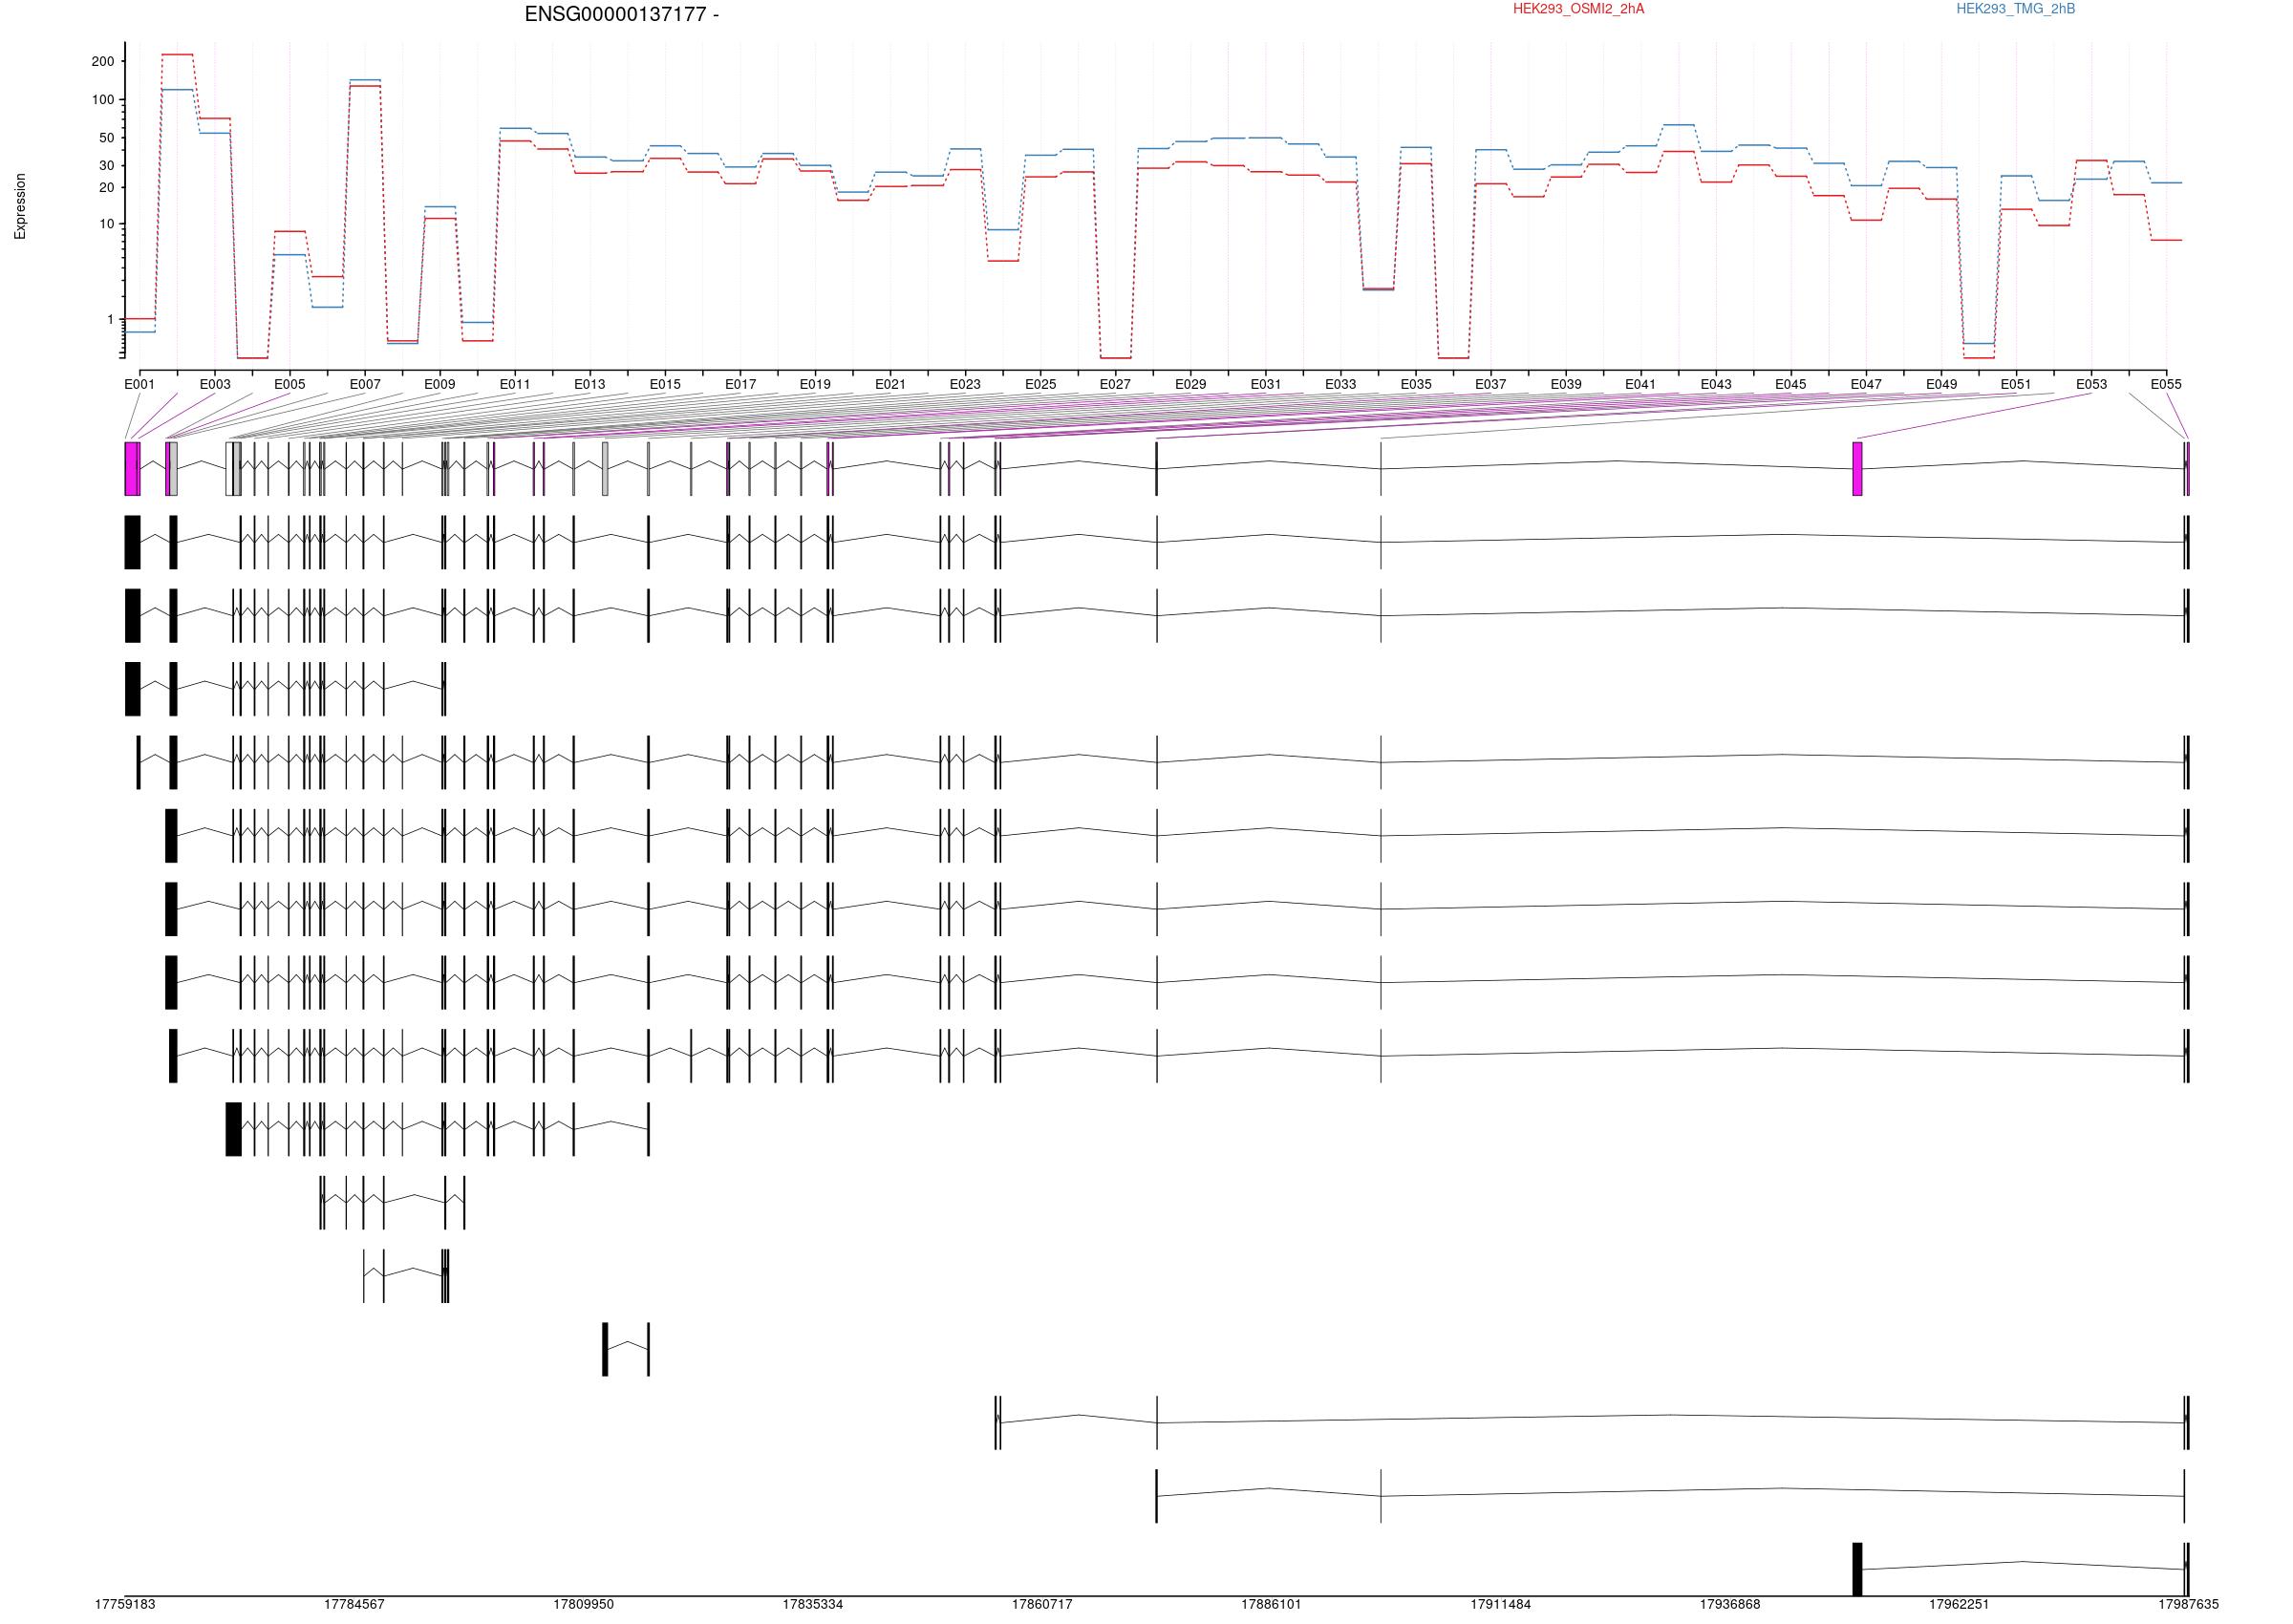Click exon label E013
Viewport: 2293px width, 1624px height.
[x=590, y=384]
